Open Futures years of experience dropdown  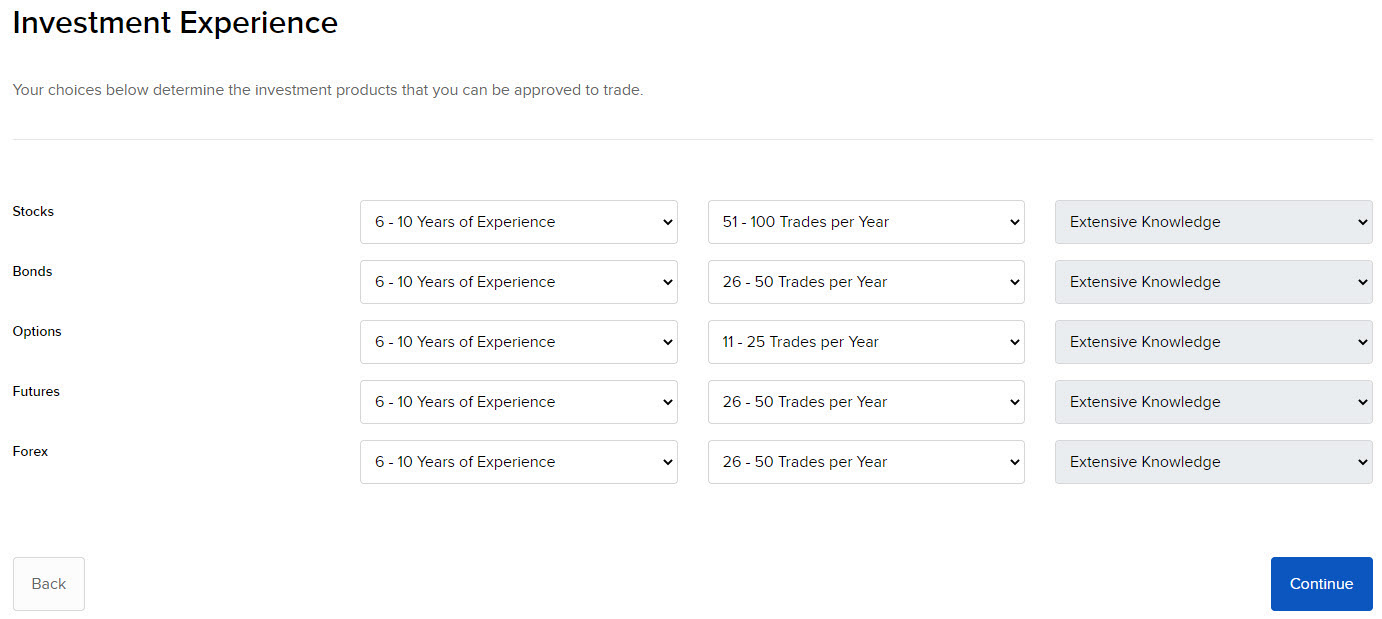[x=518, y=402]
